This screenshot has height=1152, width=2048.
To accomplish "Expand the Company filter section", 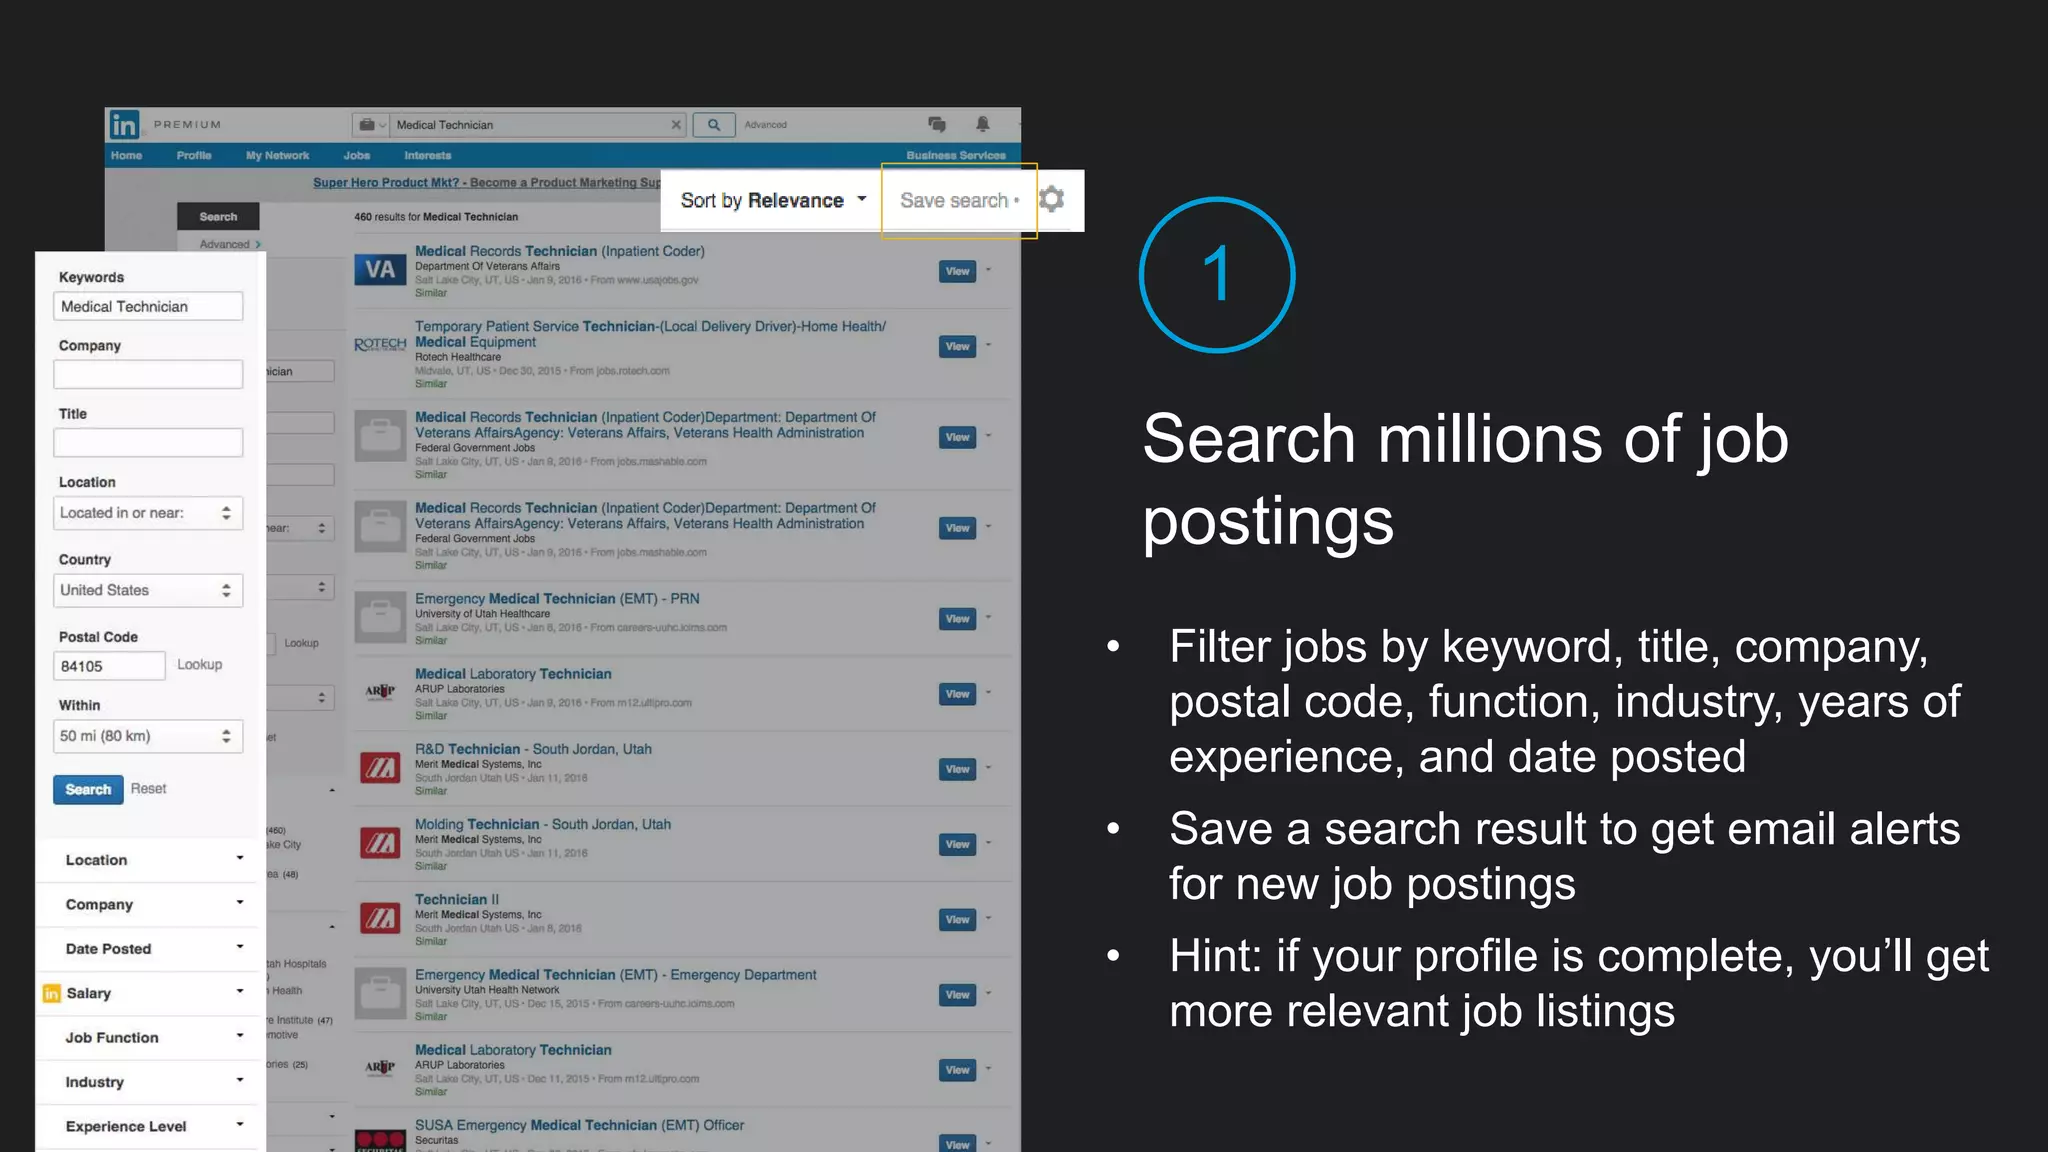I will click(148, 905).
